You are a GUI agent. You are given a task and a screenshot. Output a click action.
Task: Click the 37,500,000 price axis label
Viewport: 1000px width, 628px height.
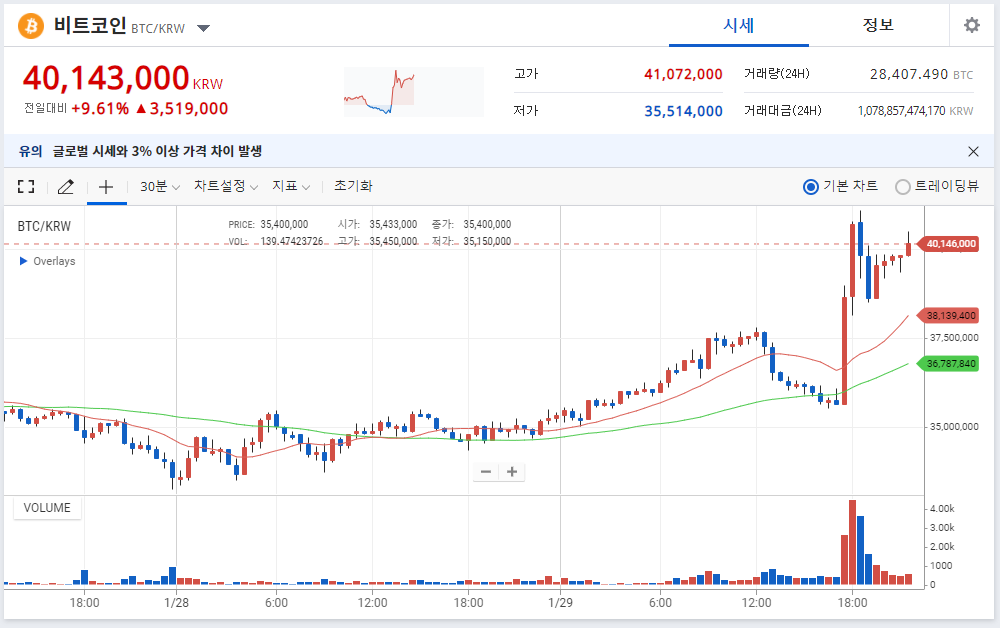[953, 337]
